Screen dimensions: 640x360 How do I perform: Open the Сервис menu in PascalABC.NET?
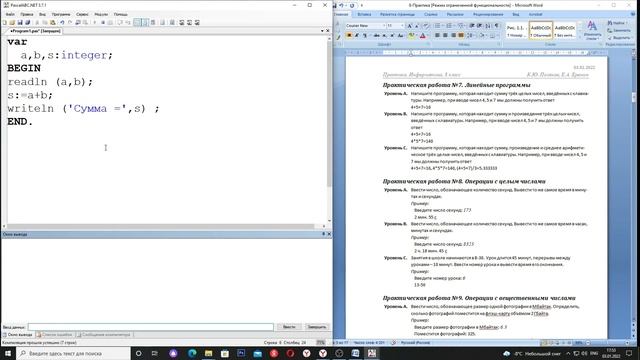coord(82,14)
